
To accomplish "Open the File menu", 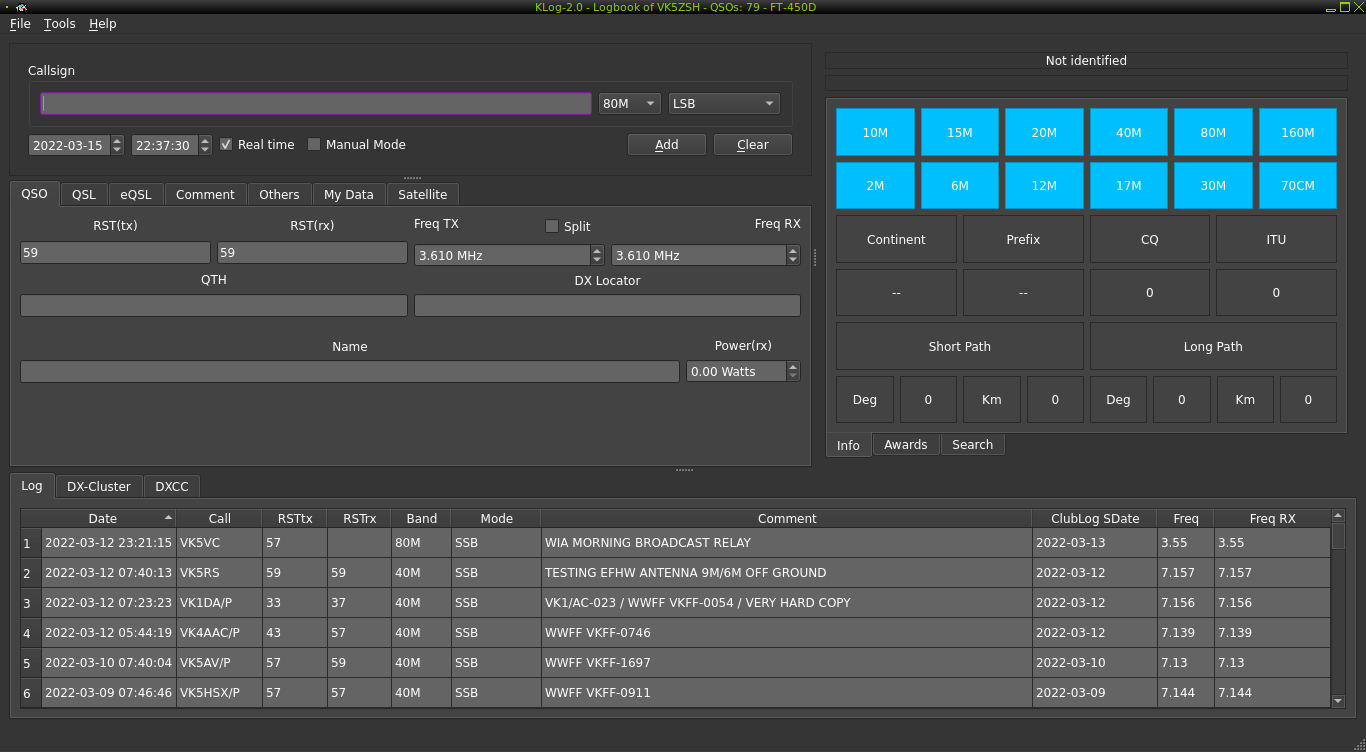I will [20, 24].
